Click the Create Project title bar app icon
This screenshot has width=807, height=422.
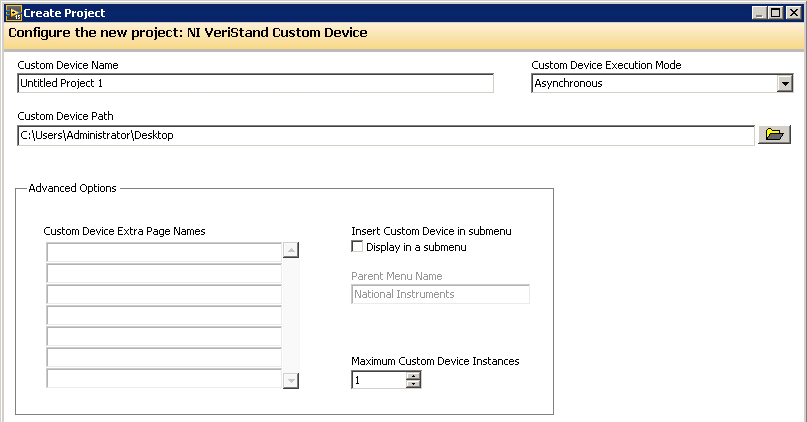tap(13, 13)
